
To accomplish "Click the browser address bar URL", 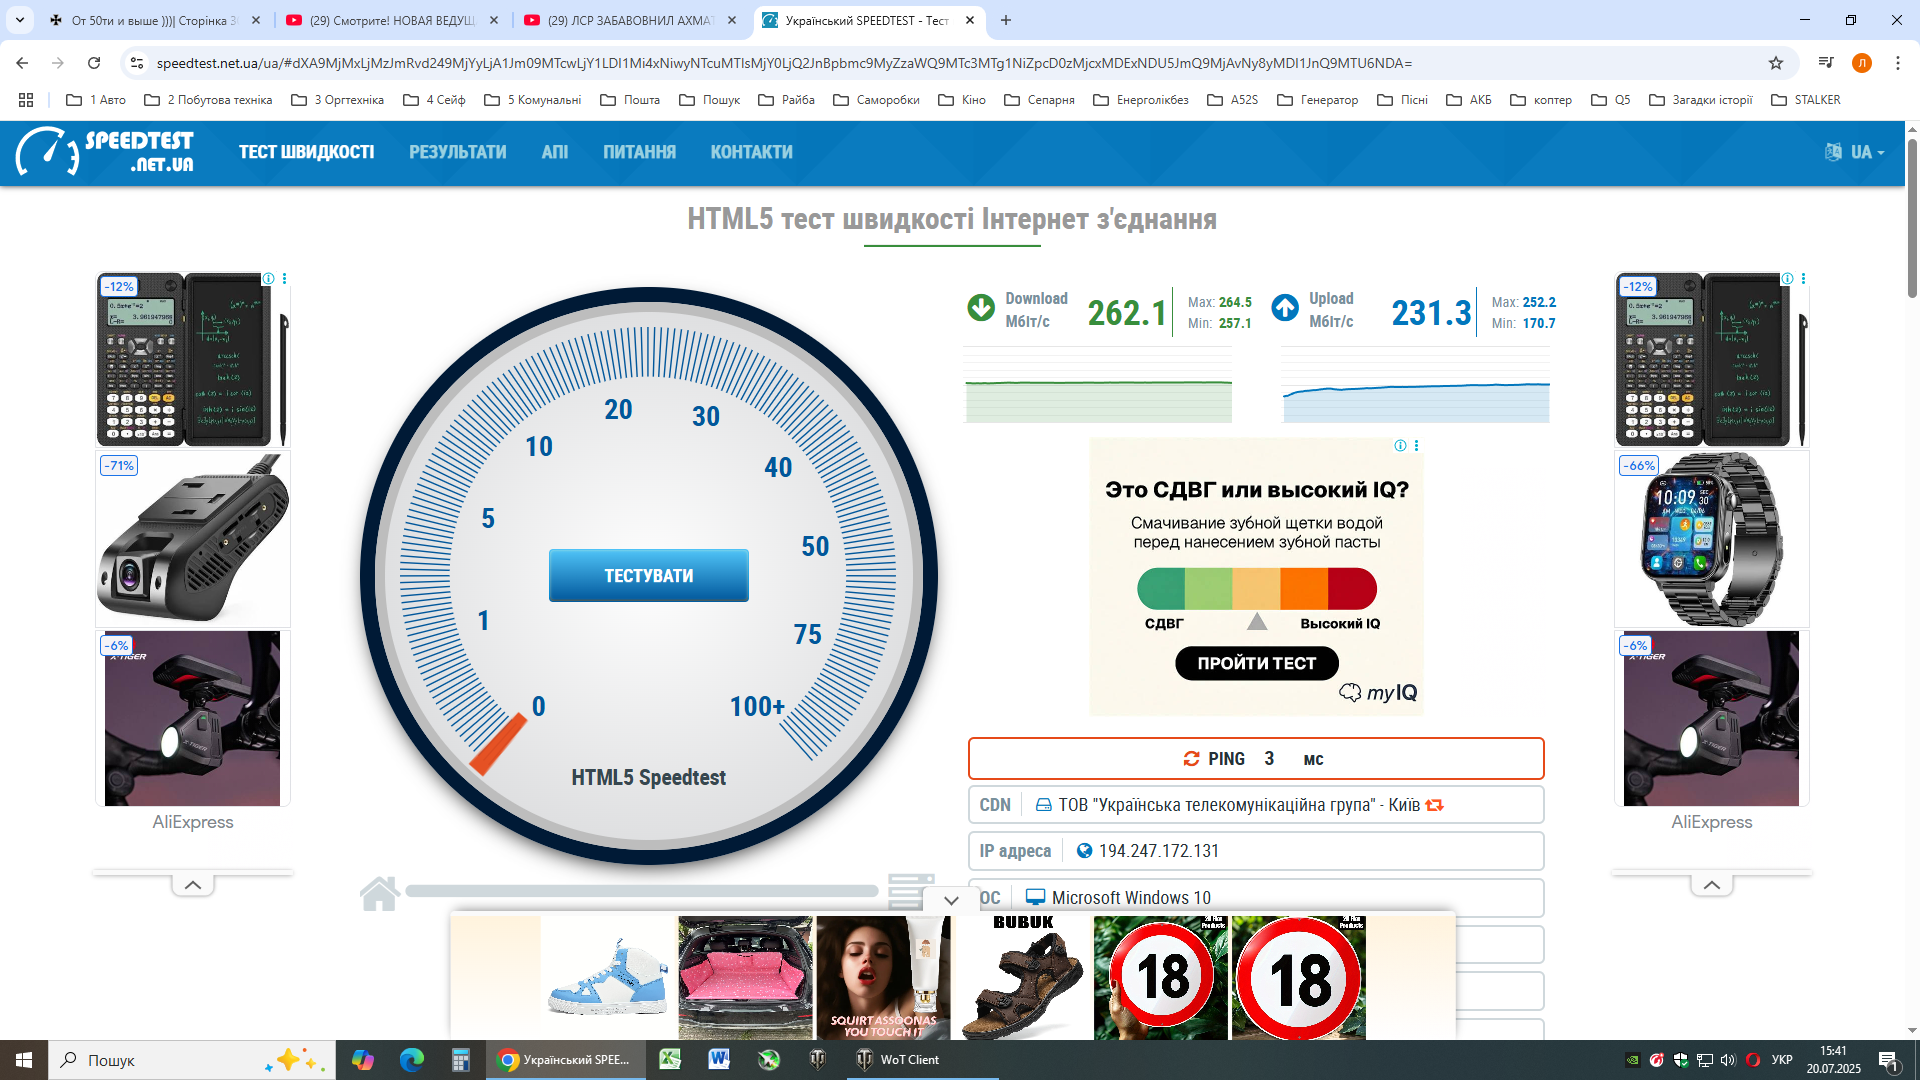I will click(784, 63).
